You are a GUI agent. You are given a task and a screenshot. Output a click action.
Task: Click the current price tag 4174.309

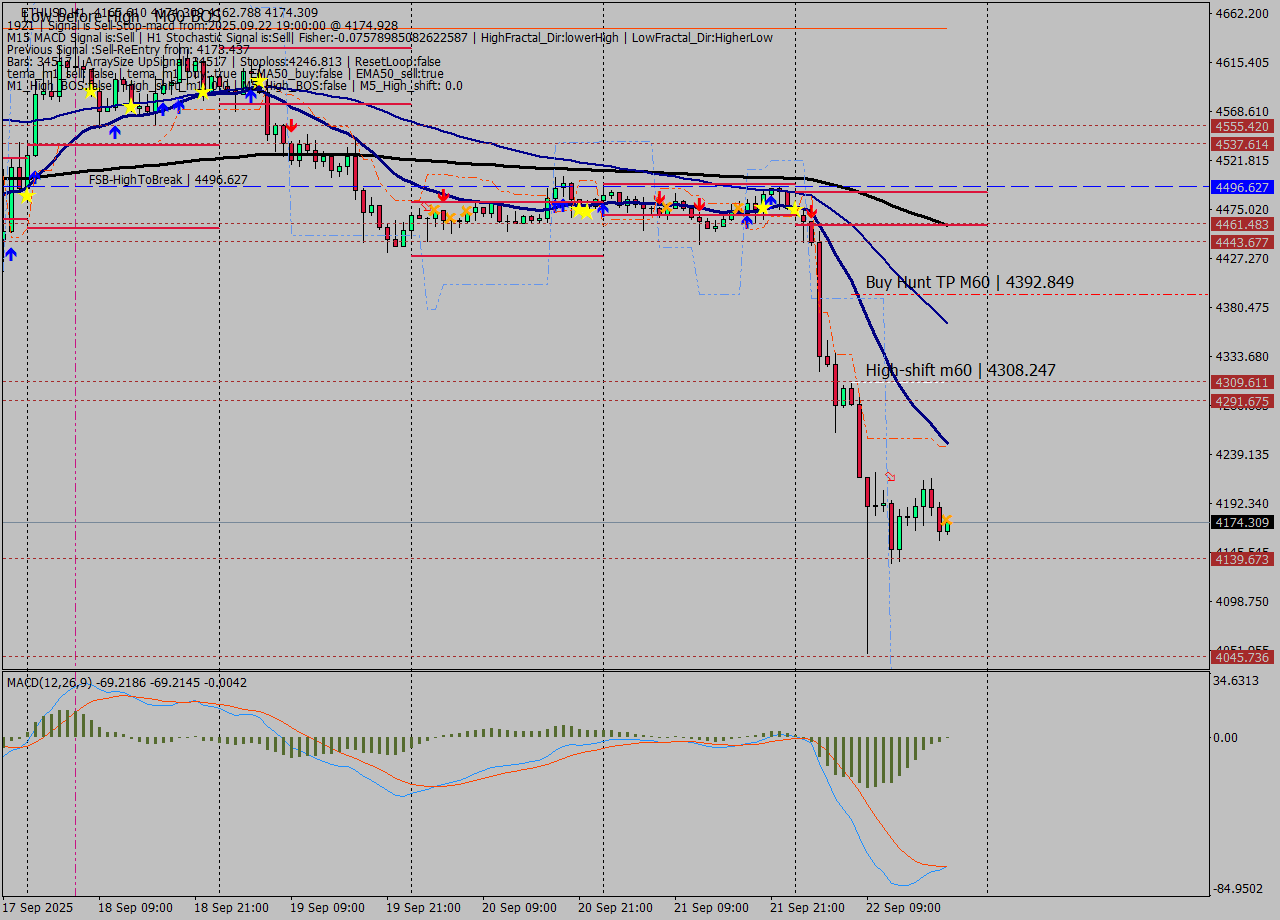[x=1240, y=522]
